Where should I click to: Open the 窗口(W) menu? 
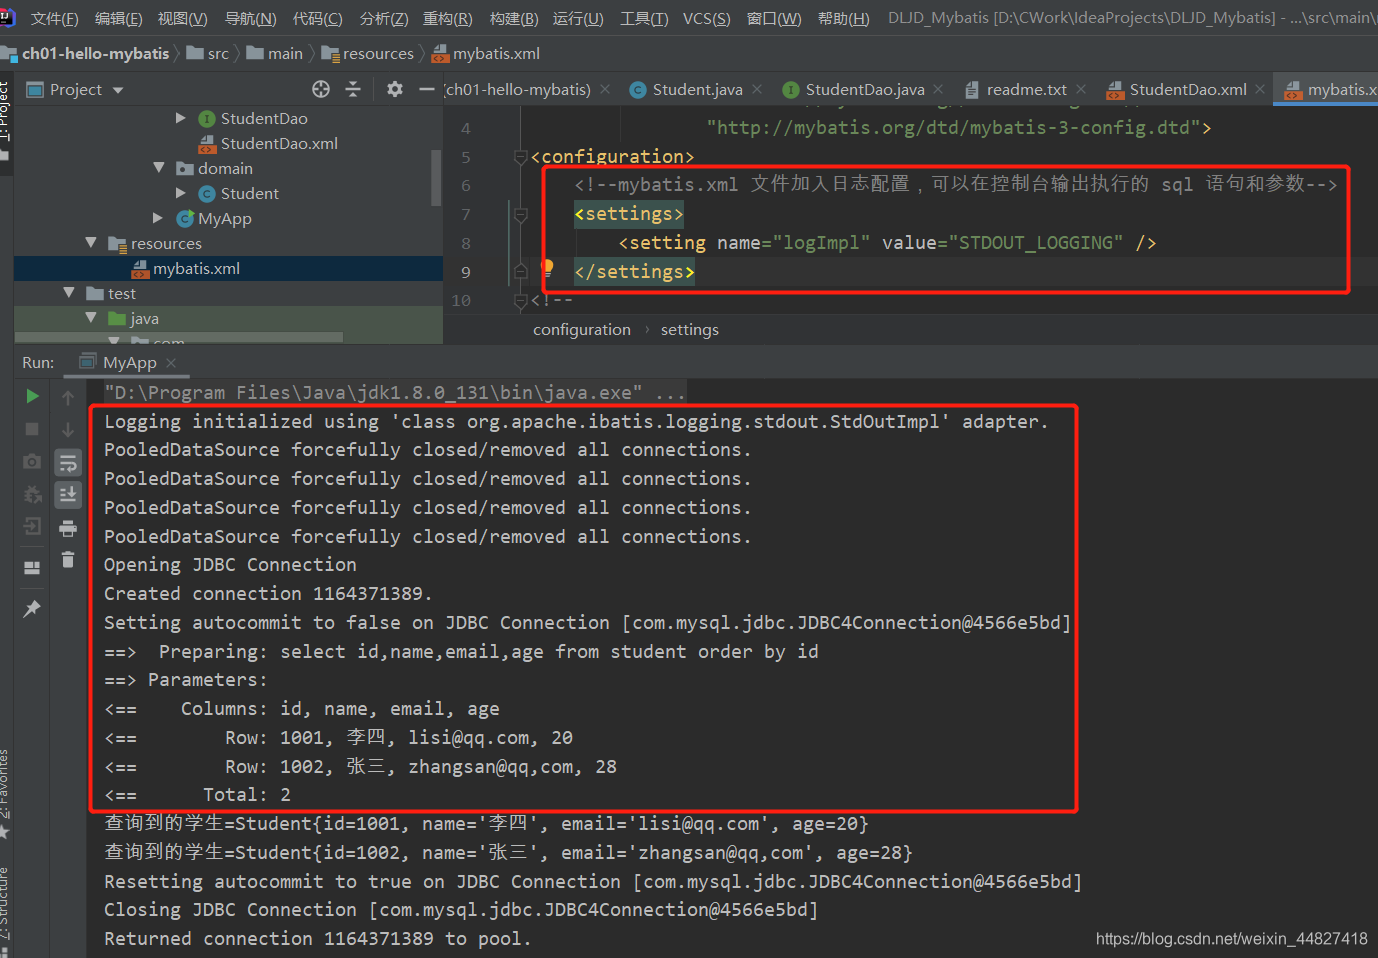click(x=774, y=19)
